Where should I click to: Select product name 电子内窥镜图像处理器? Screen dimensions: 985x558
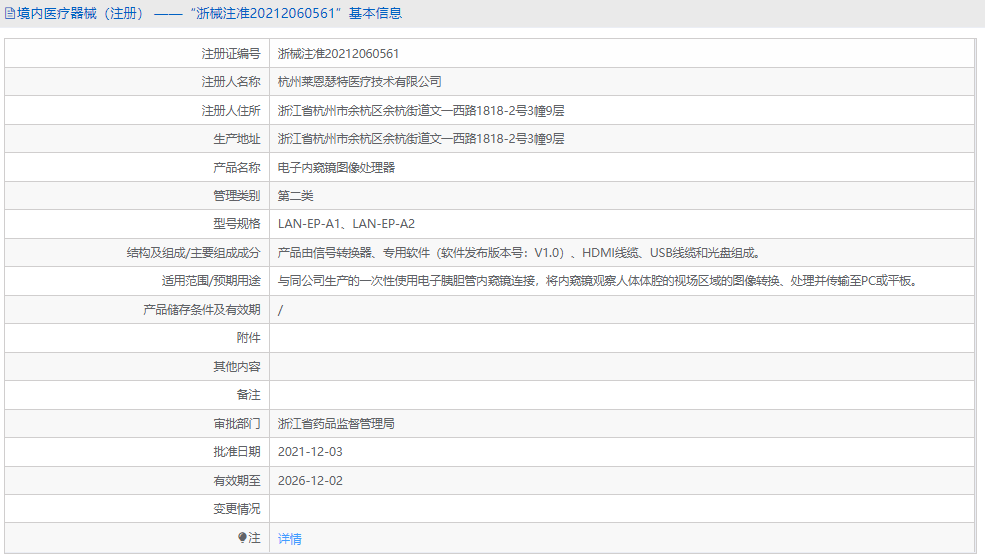point(336,168)
